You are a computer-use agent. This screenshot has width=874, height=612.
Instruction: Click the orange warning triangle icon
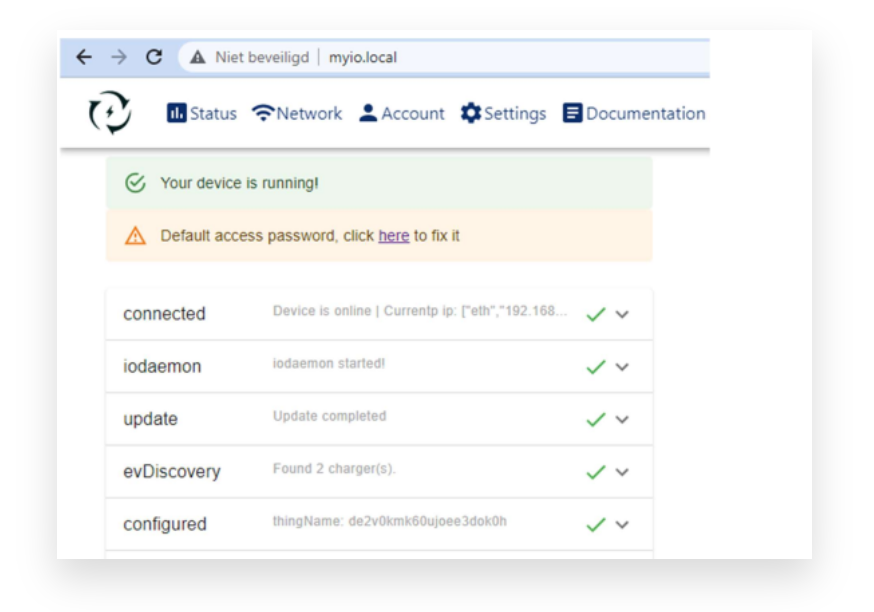pyautogui.click(x=135, y=236)
